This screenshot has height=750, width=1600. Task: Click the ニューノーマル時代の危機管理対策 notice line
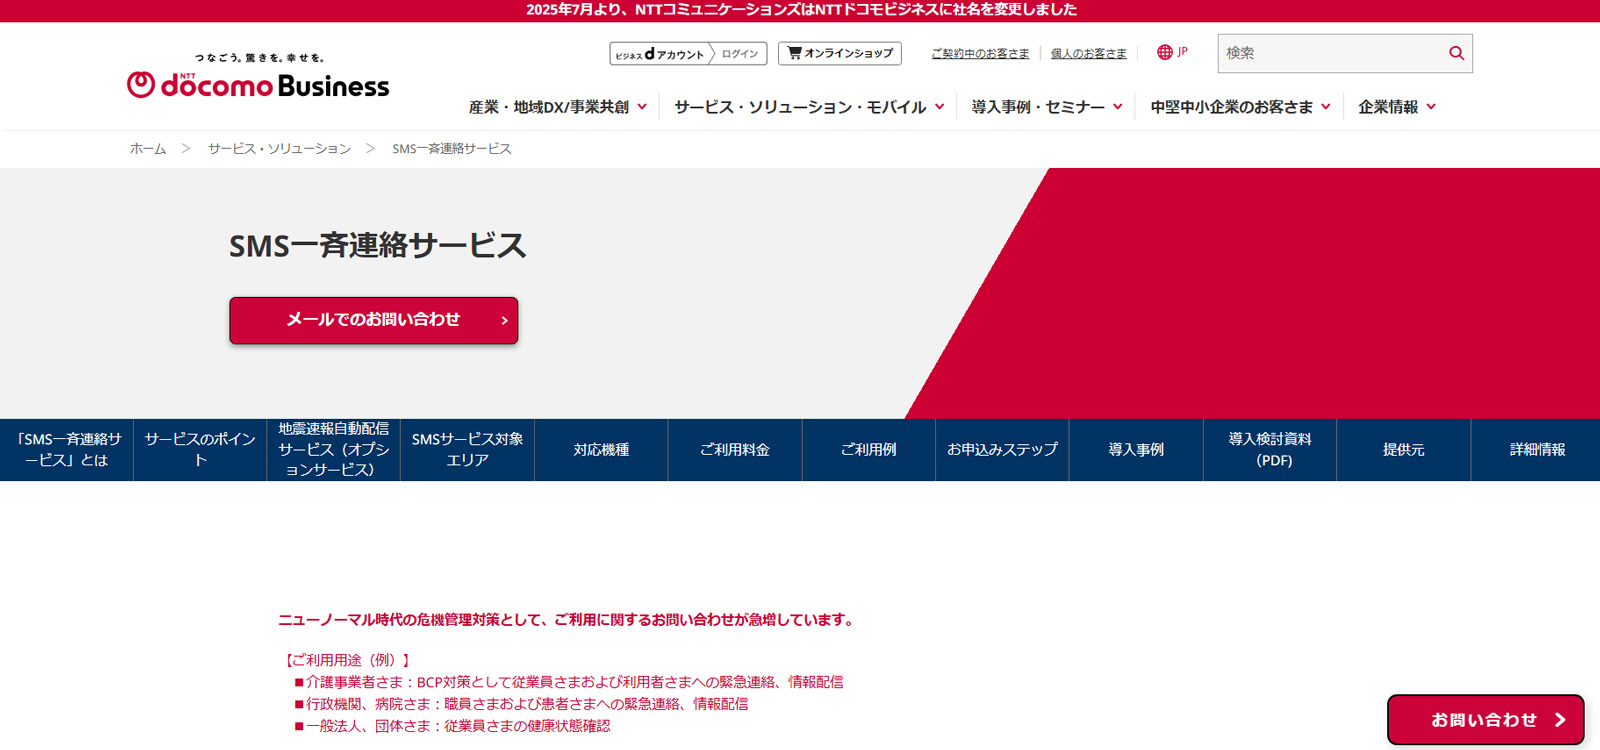coord(568,620)
